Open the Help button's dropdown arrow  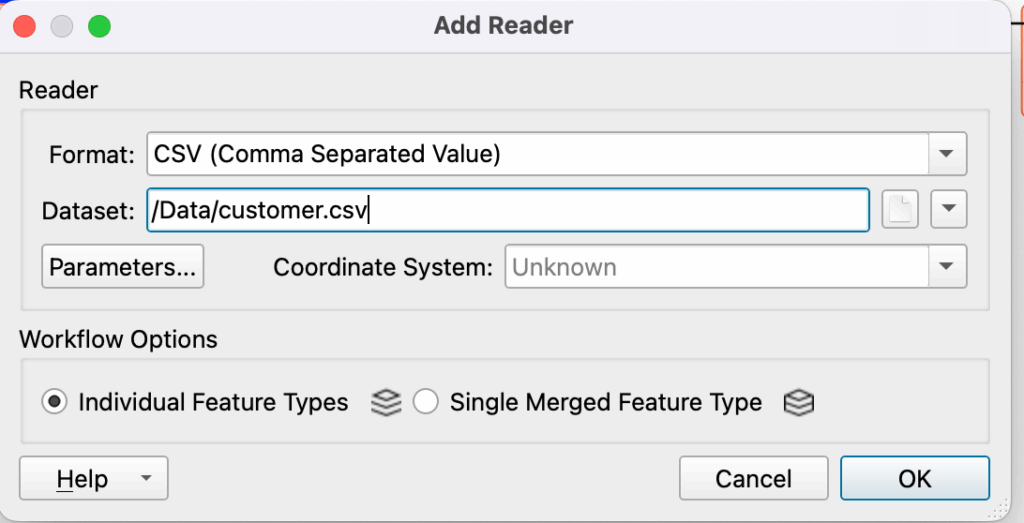point(146,479)
